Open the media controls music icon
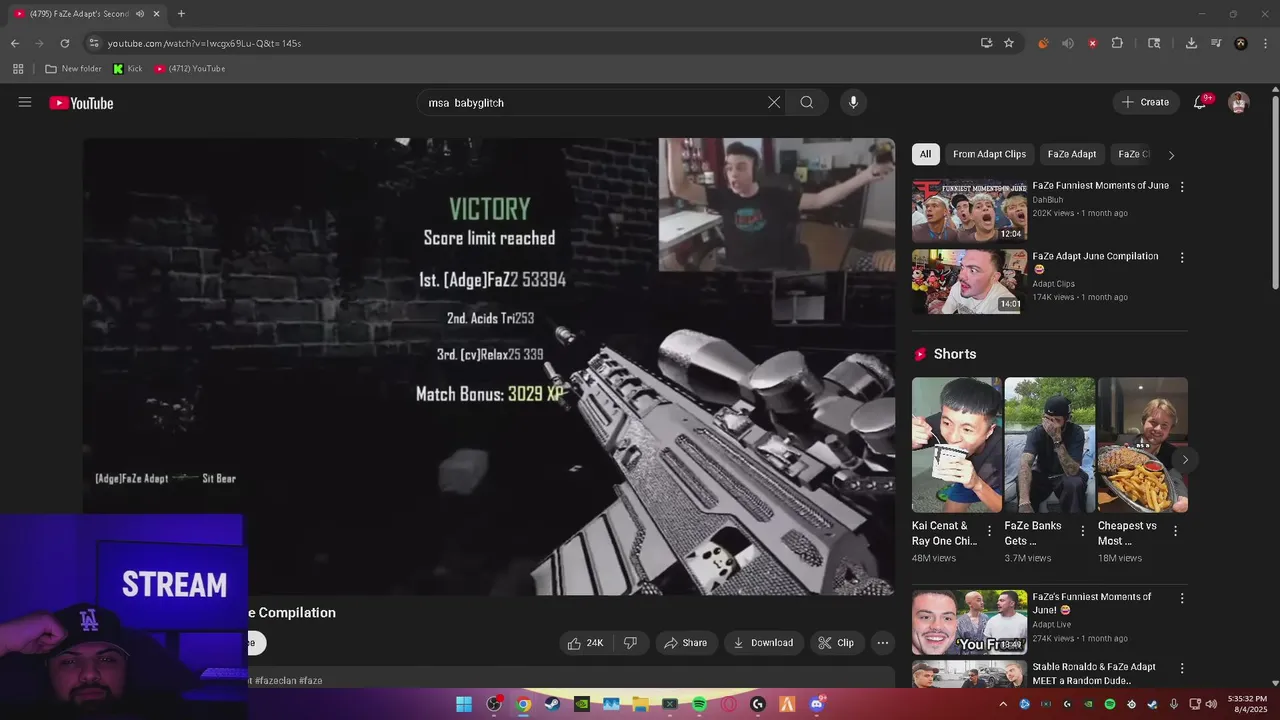The height and width of the screenshot is (720, 1280). [x=1216, y=43]
